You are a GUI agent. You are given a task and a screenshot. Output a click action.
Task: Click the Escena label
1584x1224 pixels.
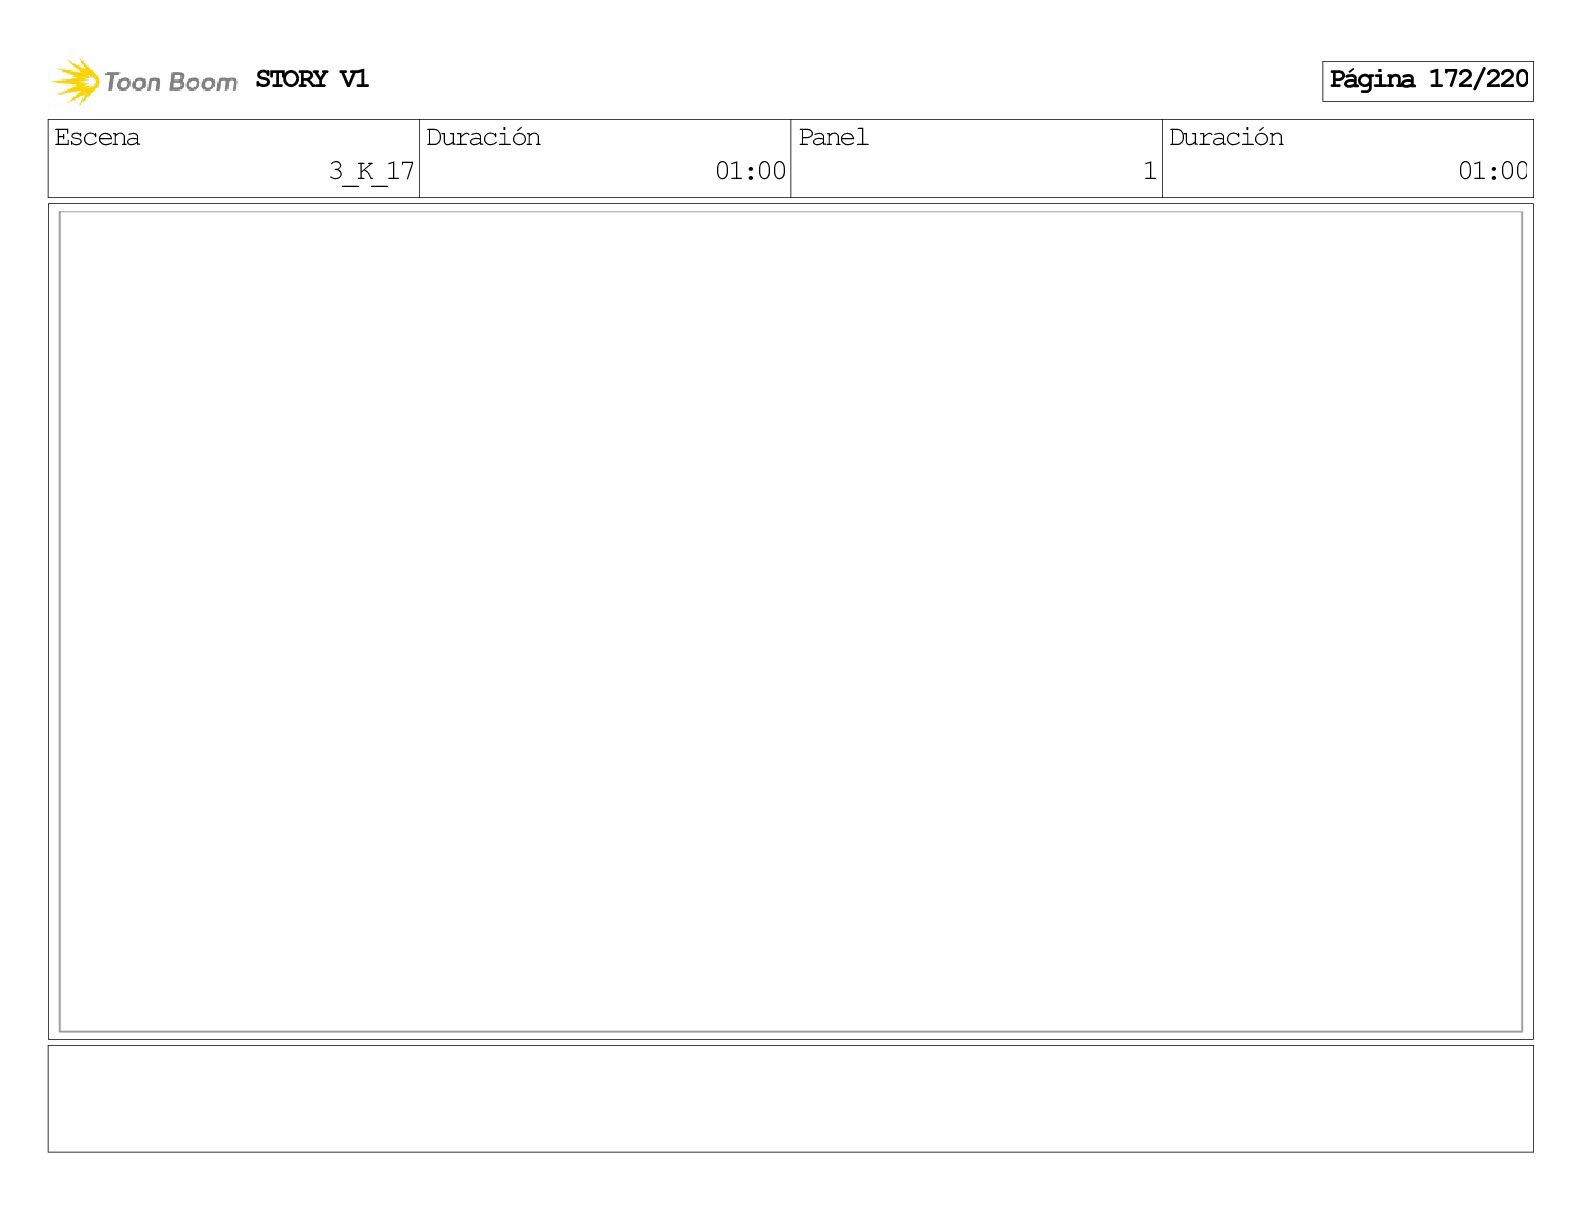pos(97,138)
